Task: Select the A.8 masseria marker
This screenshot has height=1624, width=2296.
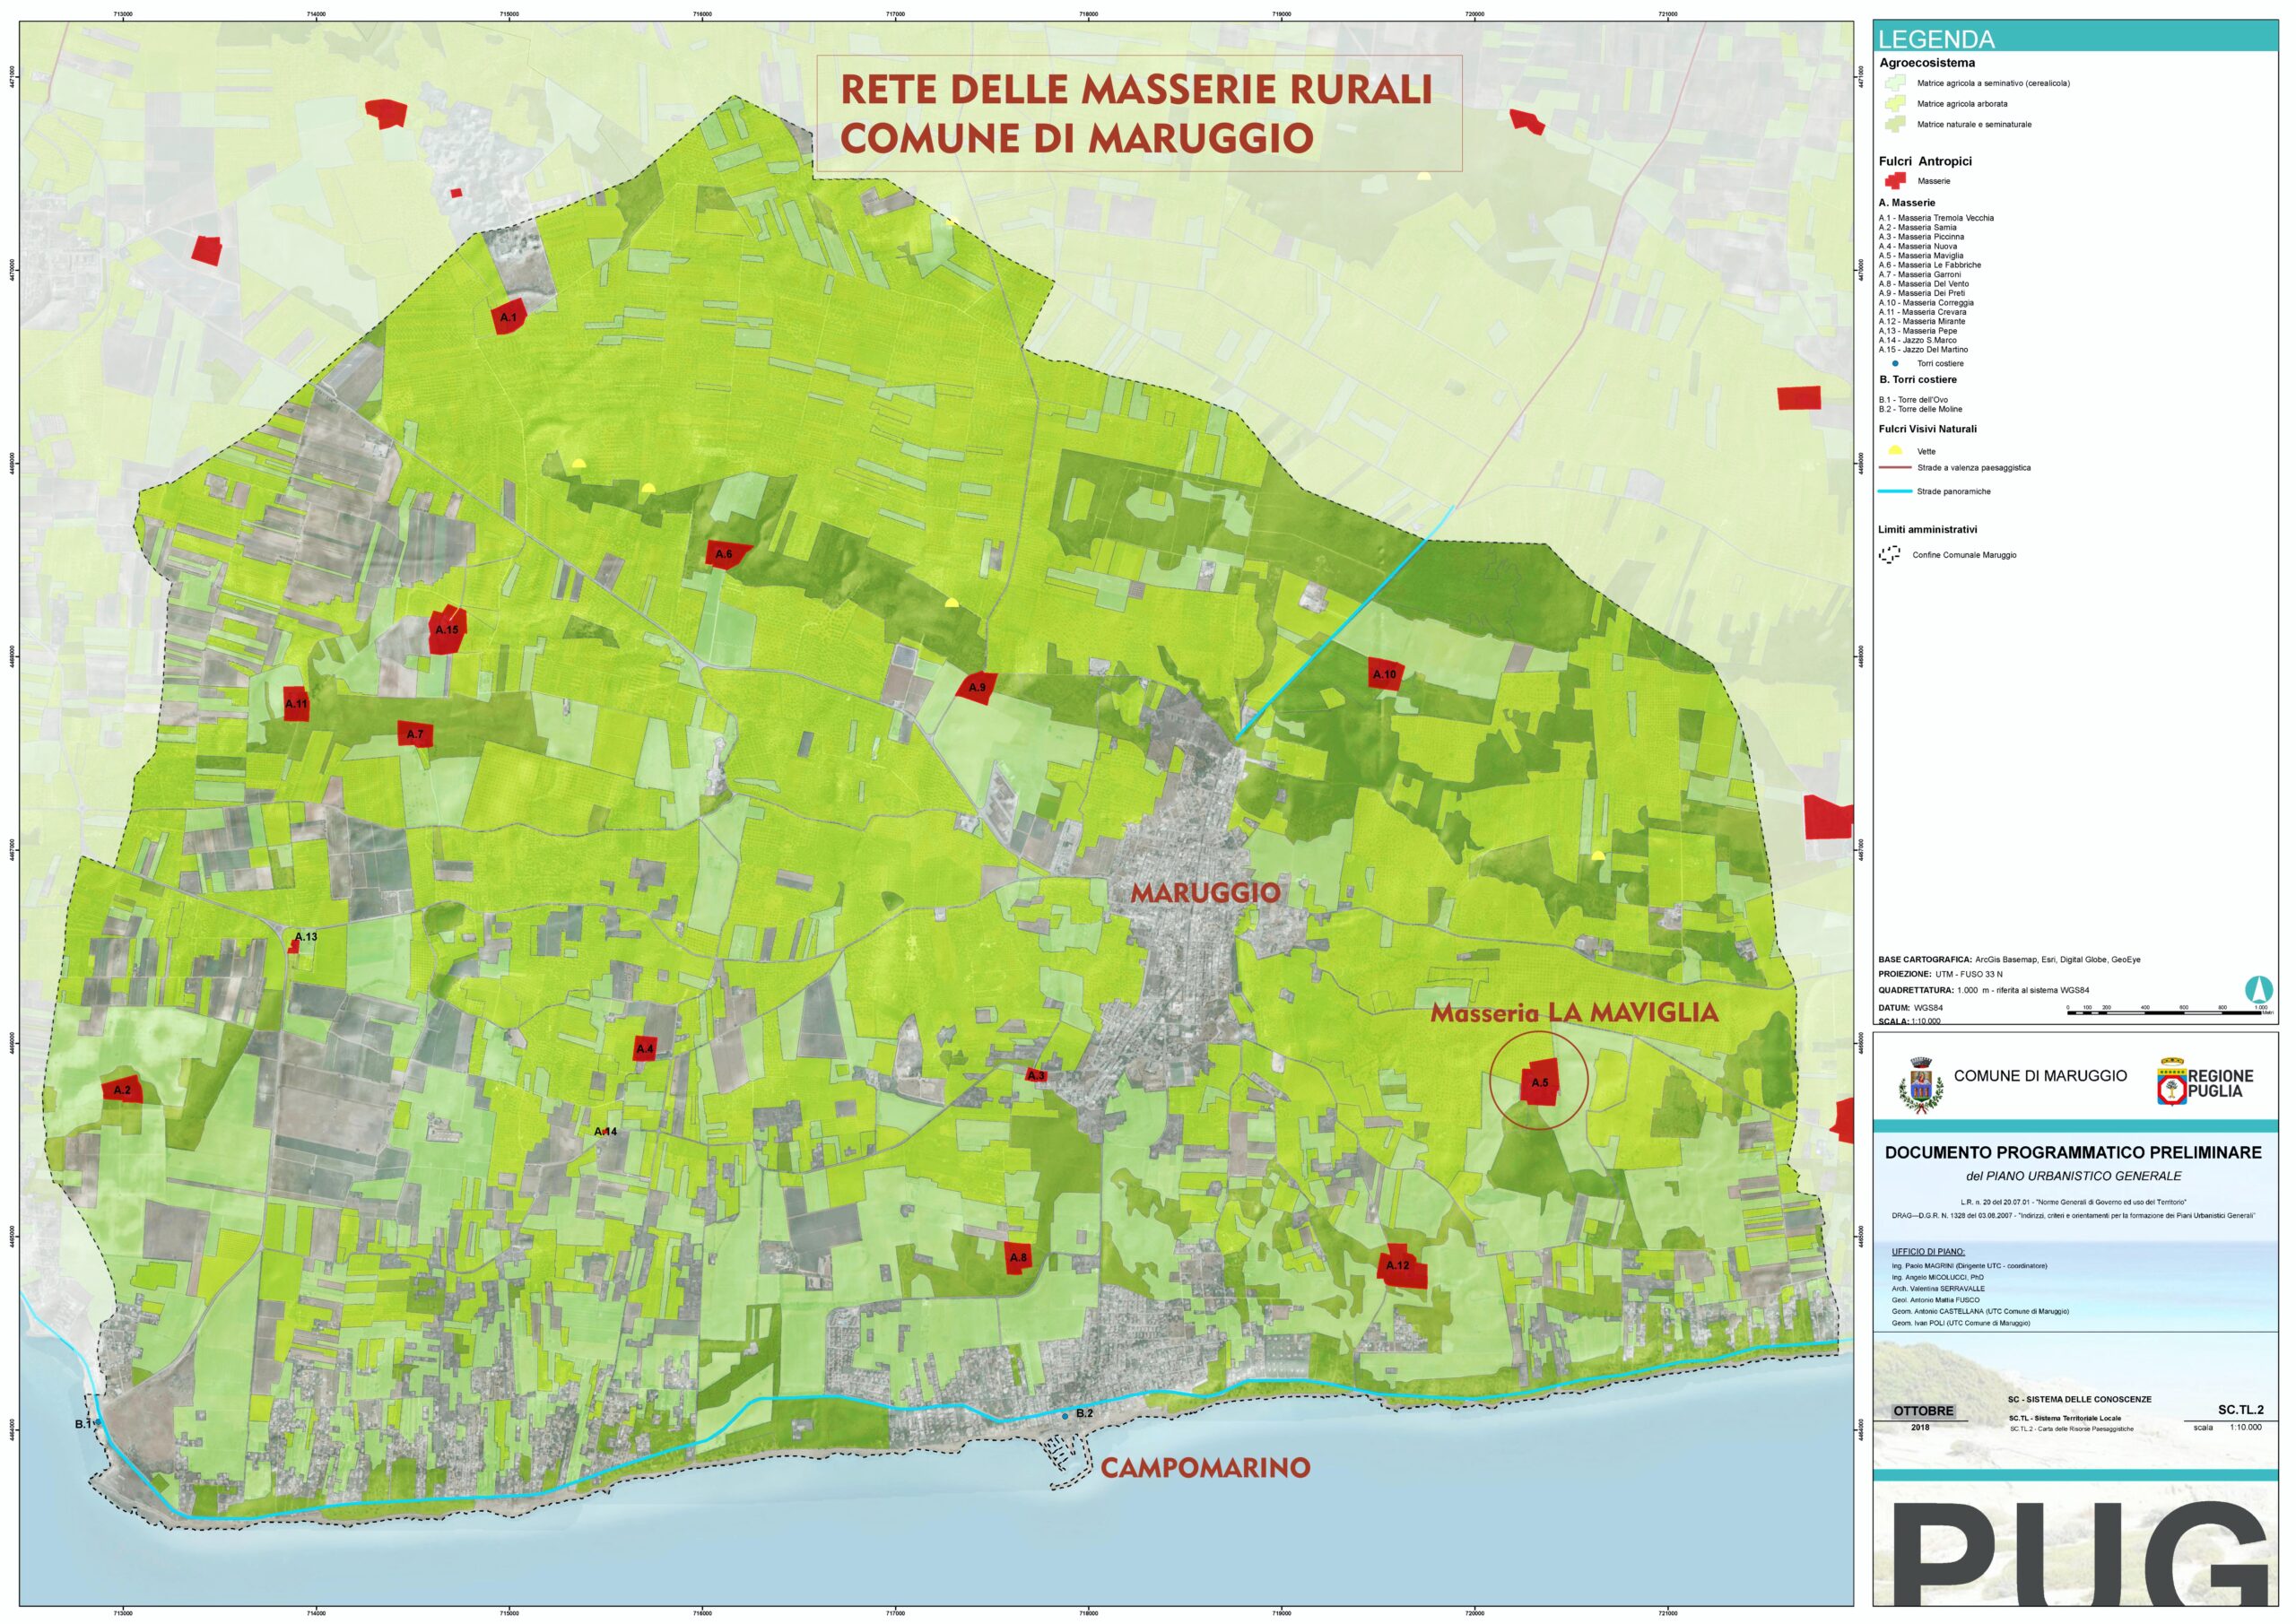Action: 1018,1257
